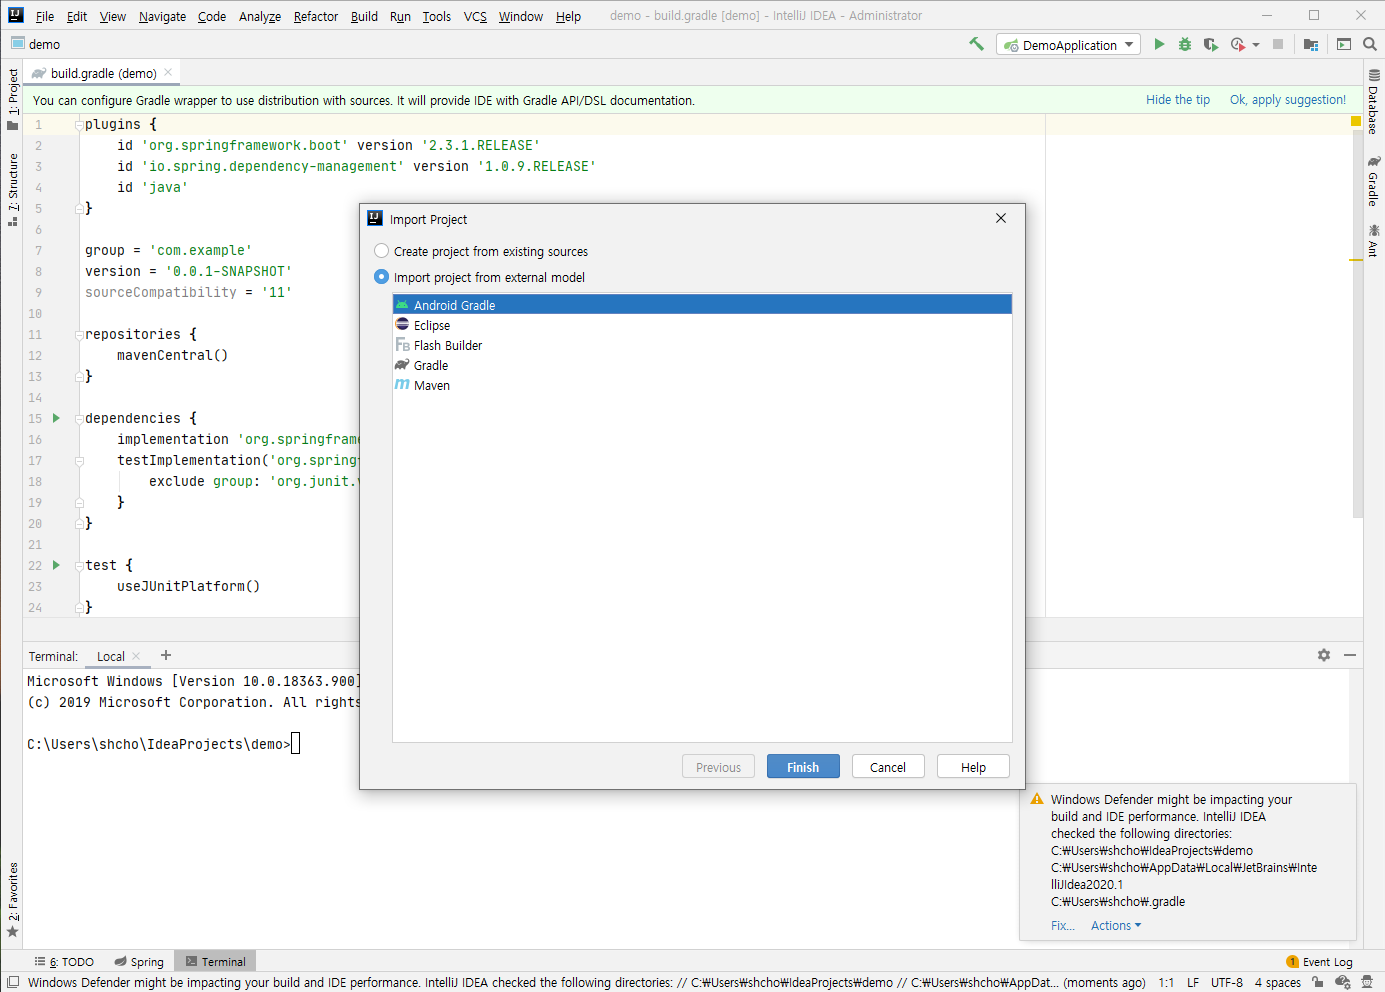Click Ok, apply suggestion link
Viewport: 1385px width, 992px height.
point(1288,100)
